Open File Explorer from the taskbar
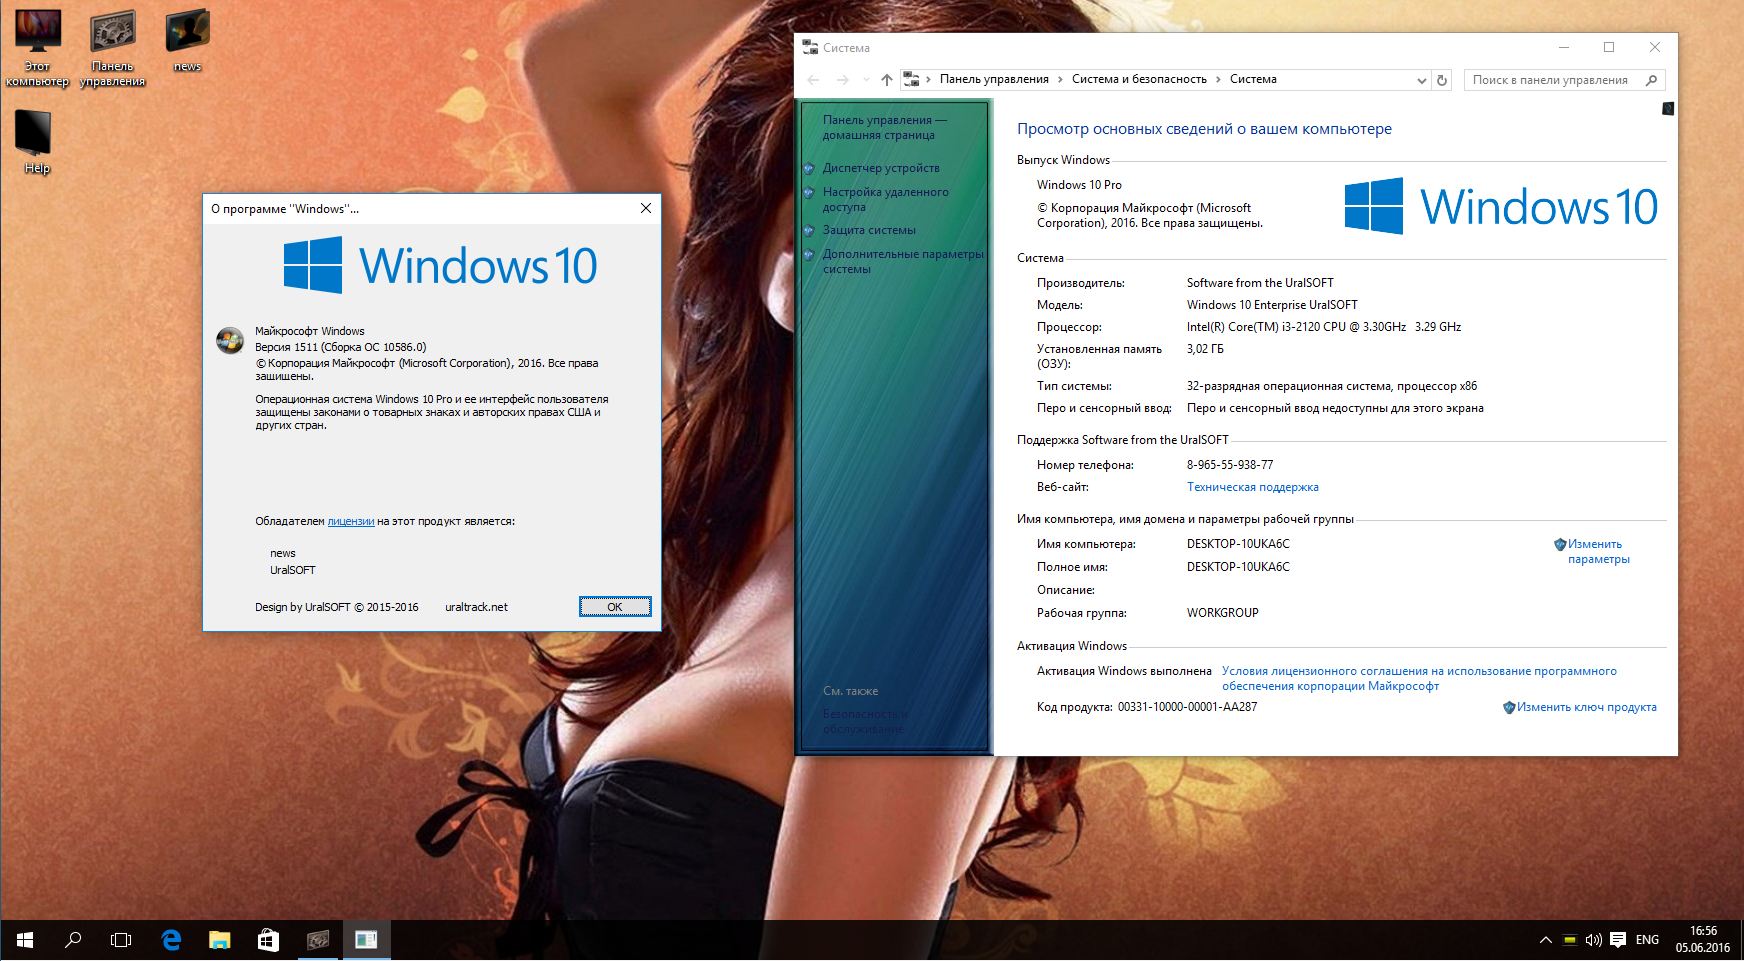Image resolution: width=1744 pixels, height=961 pixels. click(219, 940)
